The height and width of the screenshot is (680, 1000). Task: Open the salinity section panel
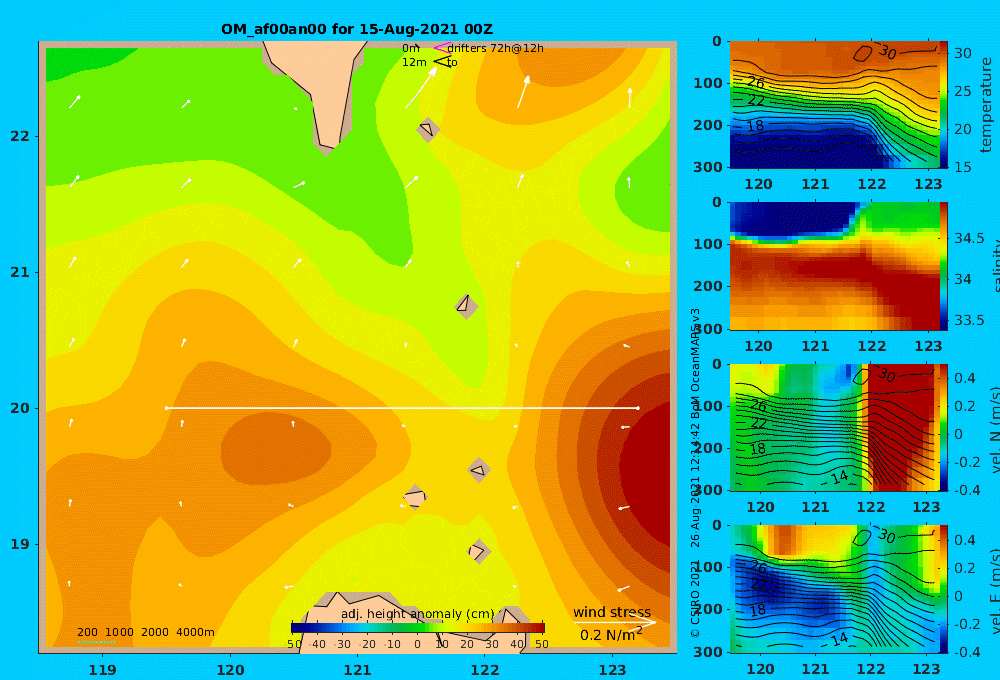pos(834,266)
